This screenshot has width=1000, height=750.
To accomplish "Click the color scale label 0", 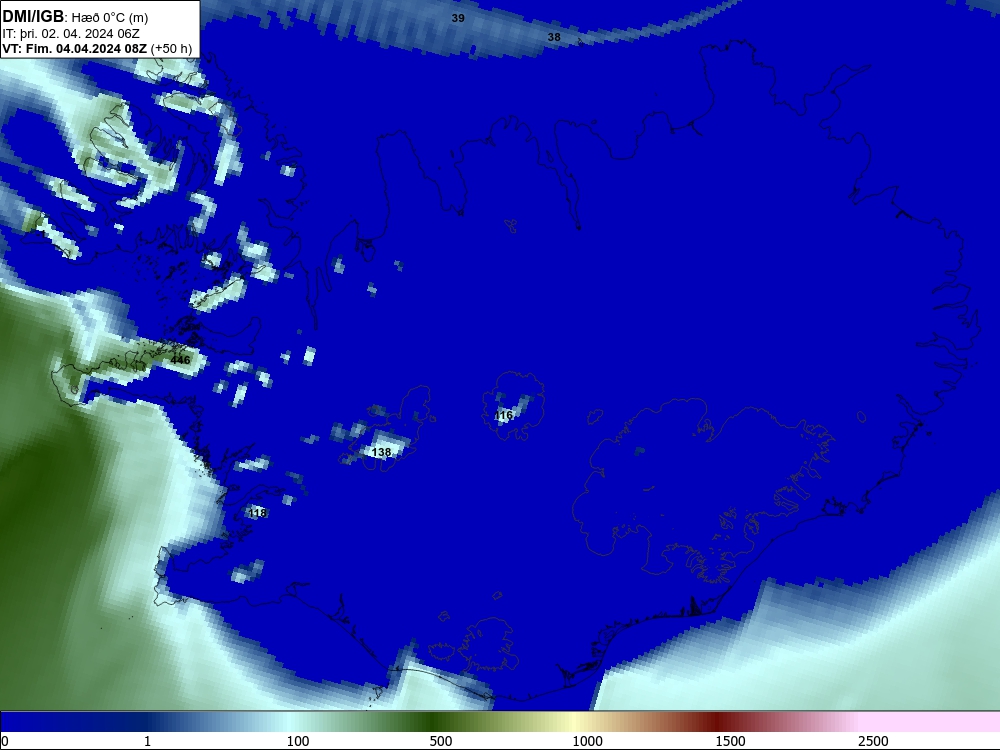I will [5, 741].
